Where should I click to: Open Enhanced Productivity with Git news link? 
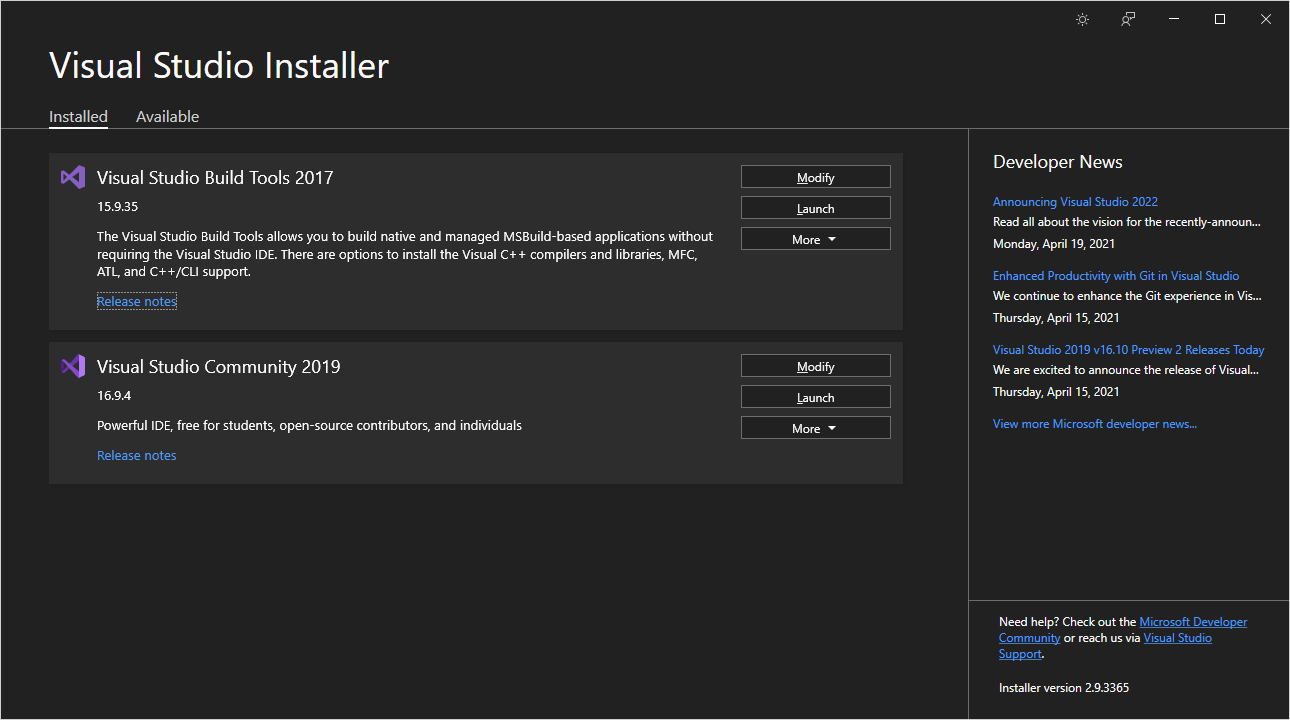pyautogui.click(x=1115, y=276)
